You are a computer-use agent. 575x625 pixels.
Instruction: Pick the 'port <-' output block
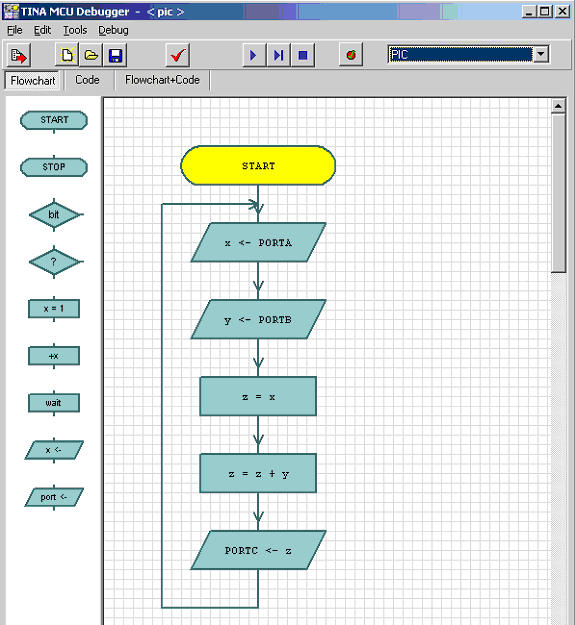pos(54,497)
